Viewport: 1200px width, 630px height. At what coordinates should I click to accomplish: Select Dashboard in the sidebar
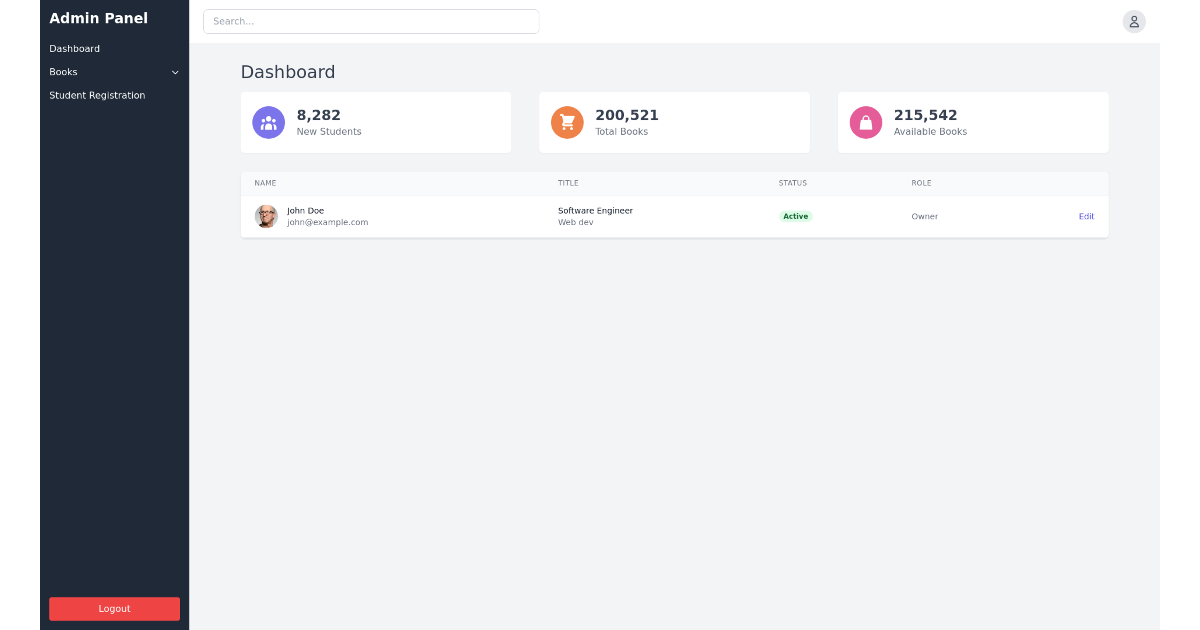(x=74, y=48)
